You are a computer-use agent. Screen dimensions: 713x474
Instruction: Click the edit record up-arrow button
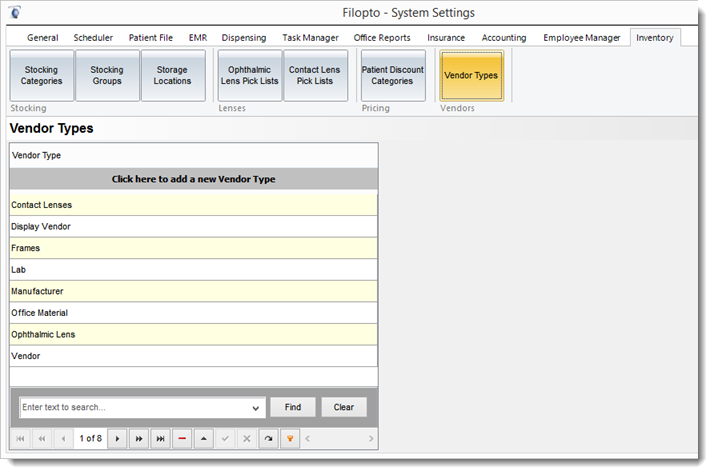pyautogui.click(x=204, y=439)
